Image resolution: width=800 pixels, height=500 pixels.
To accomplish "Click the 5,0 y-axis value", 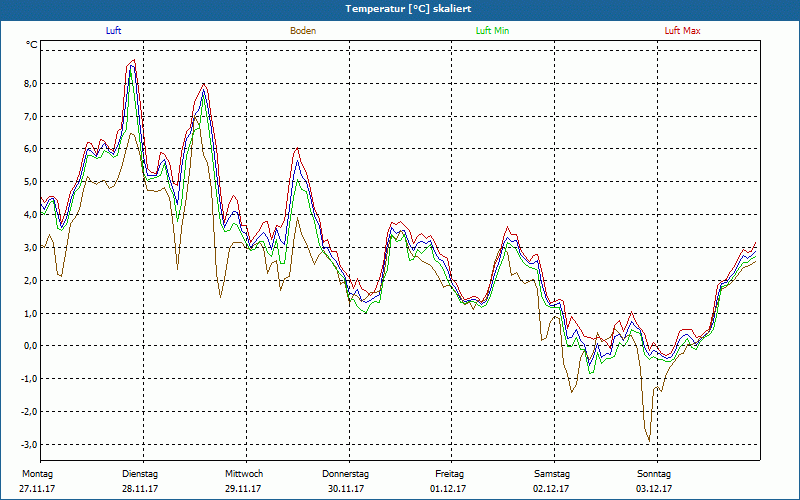I will [x=30, y=182].
